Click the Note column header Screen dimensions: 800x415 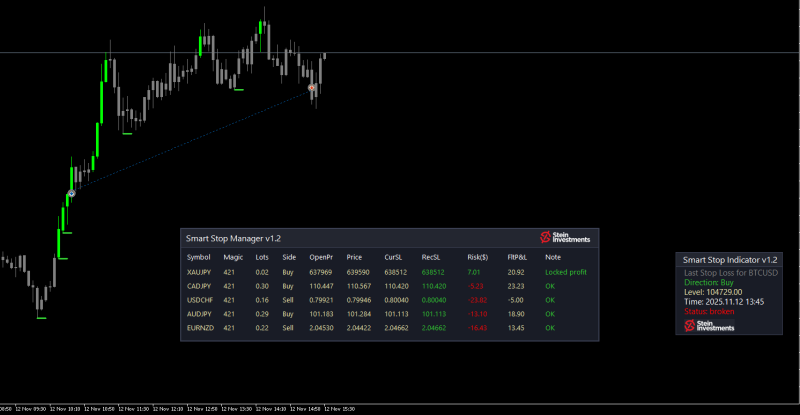(553, 257)
